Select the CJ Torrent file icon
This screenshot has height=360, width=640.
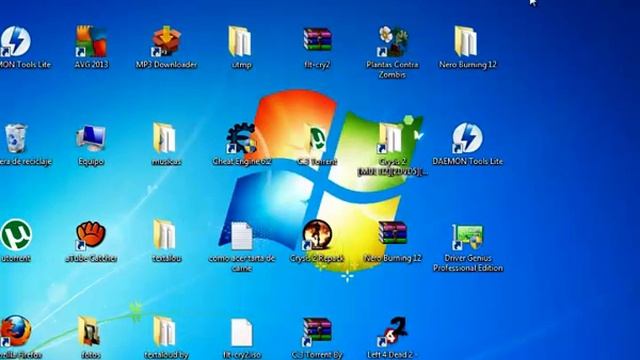point(317,139)
